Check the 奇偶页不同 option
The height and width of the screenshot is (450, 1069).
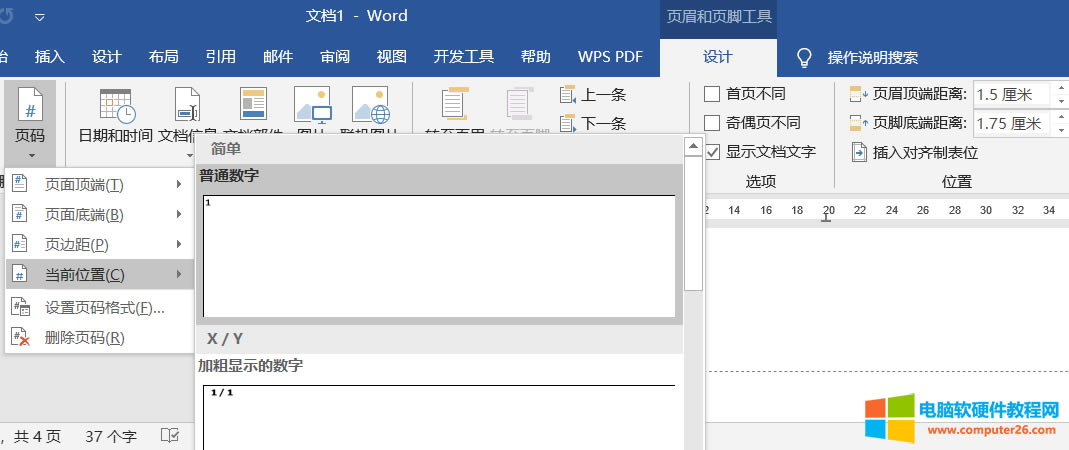coord(713,123)
